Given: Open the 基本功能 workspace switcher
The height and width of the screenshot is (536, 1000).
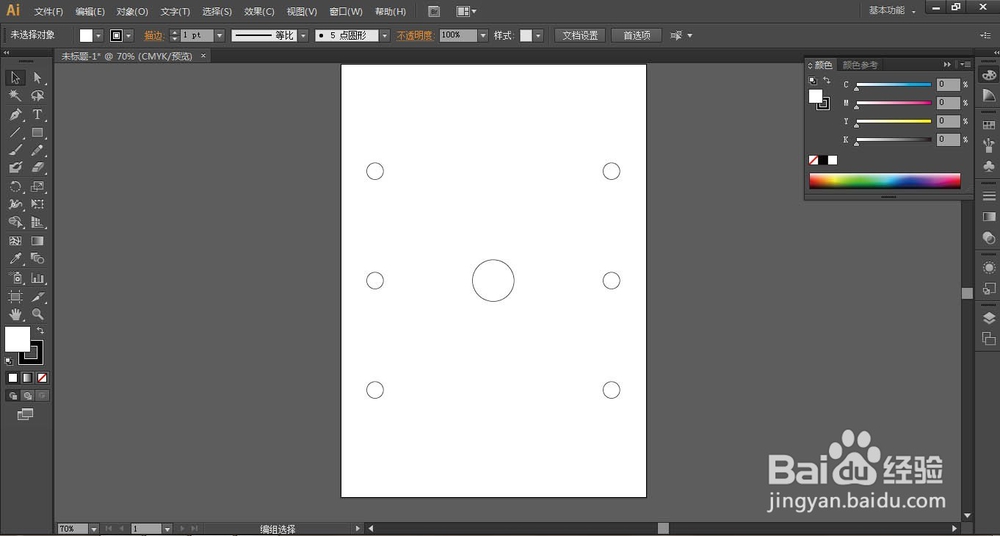Looking at the screenshot, I should (x=892, y=10).
